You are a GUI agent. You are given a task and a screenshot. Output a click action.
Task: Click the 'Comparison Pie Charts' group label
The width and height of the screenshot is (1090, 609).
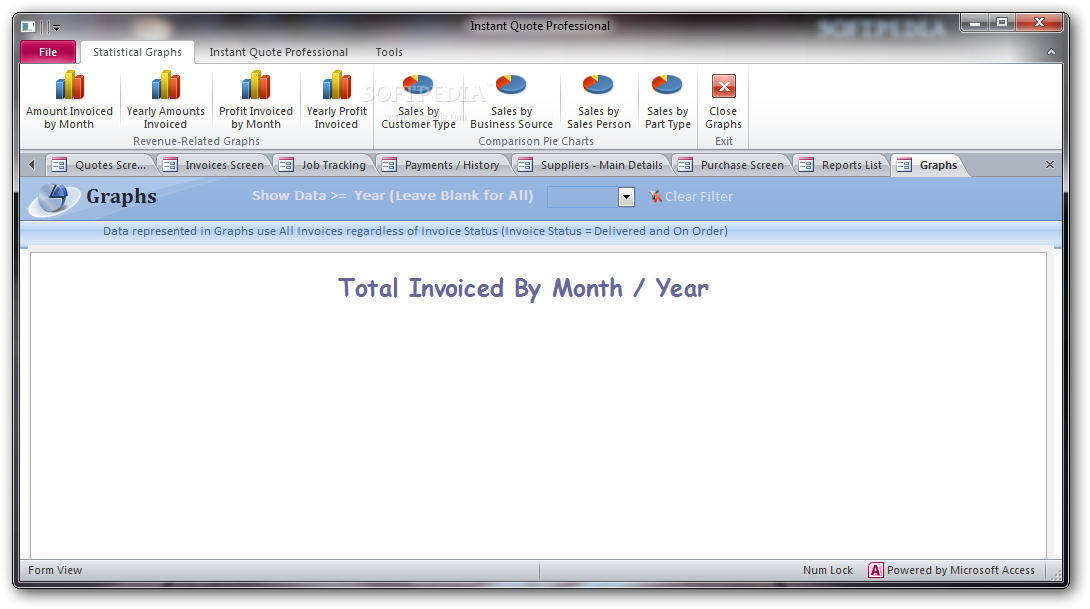(x=536, y=141)
